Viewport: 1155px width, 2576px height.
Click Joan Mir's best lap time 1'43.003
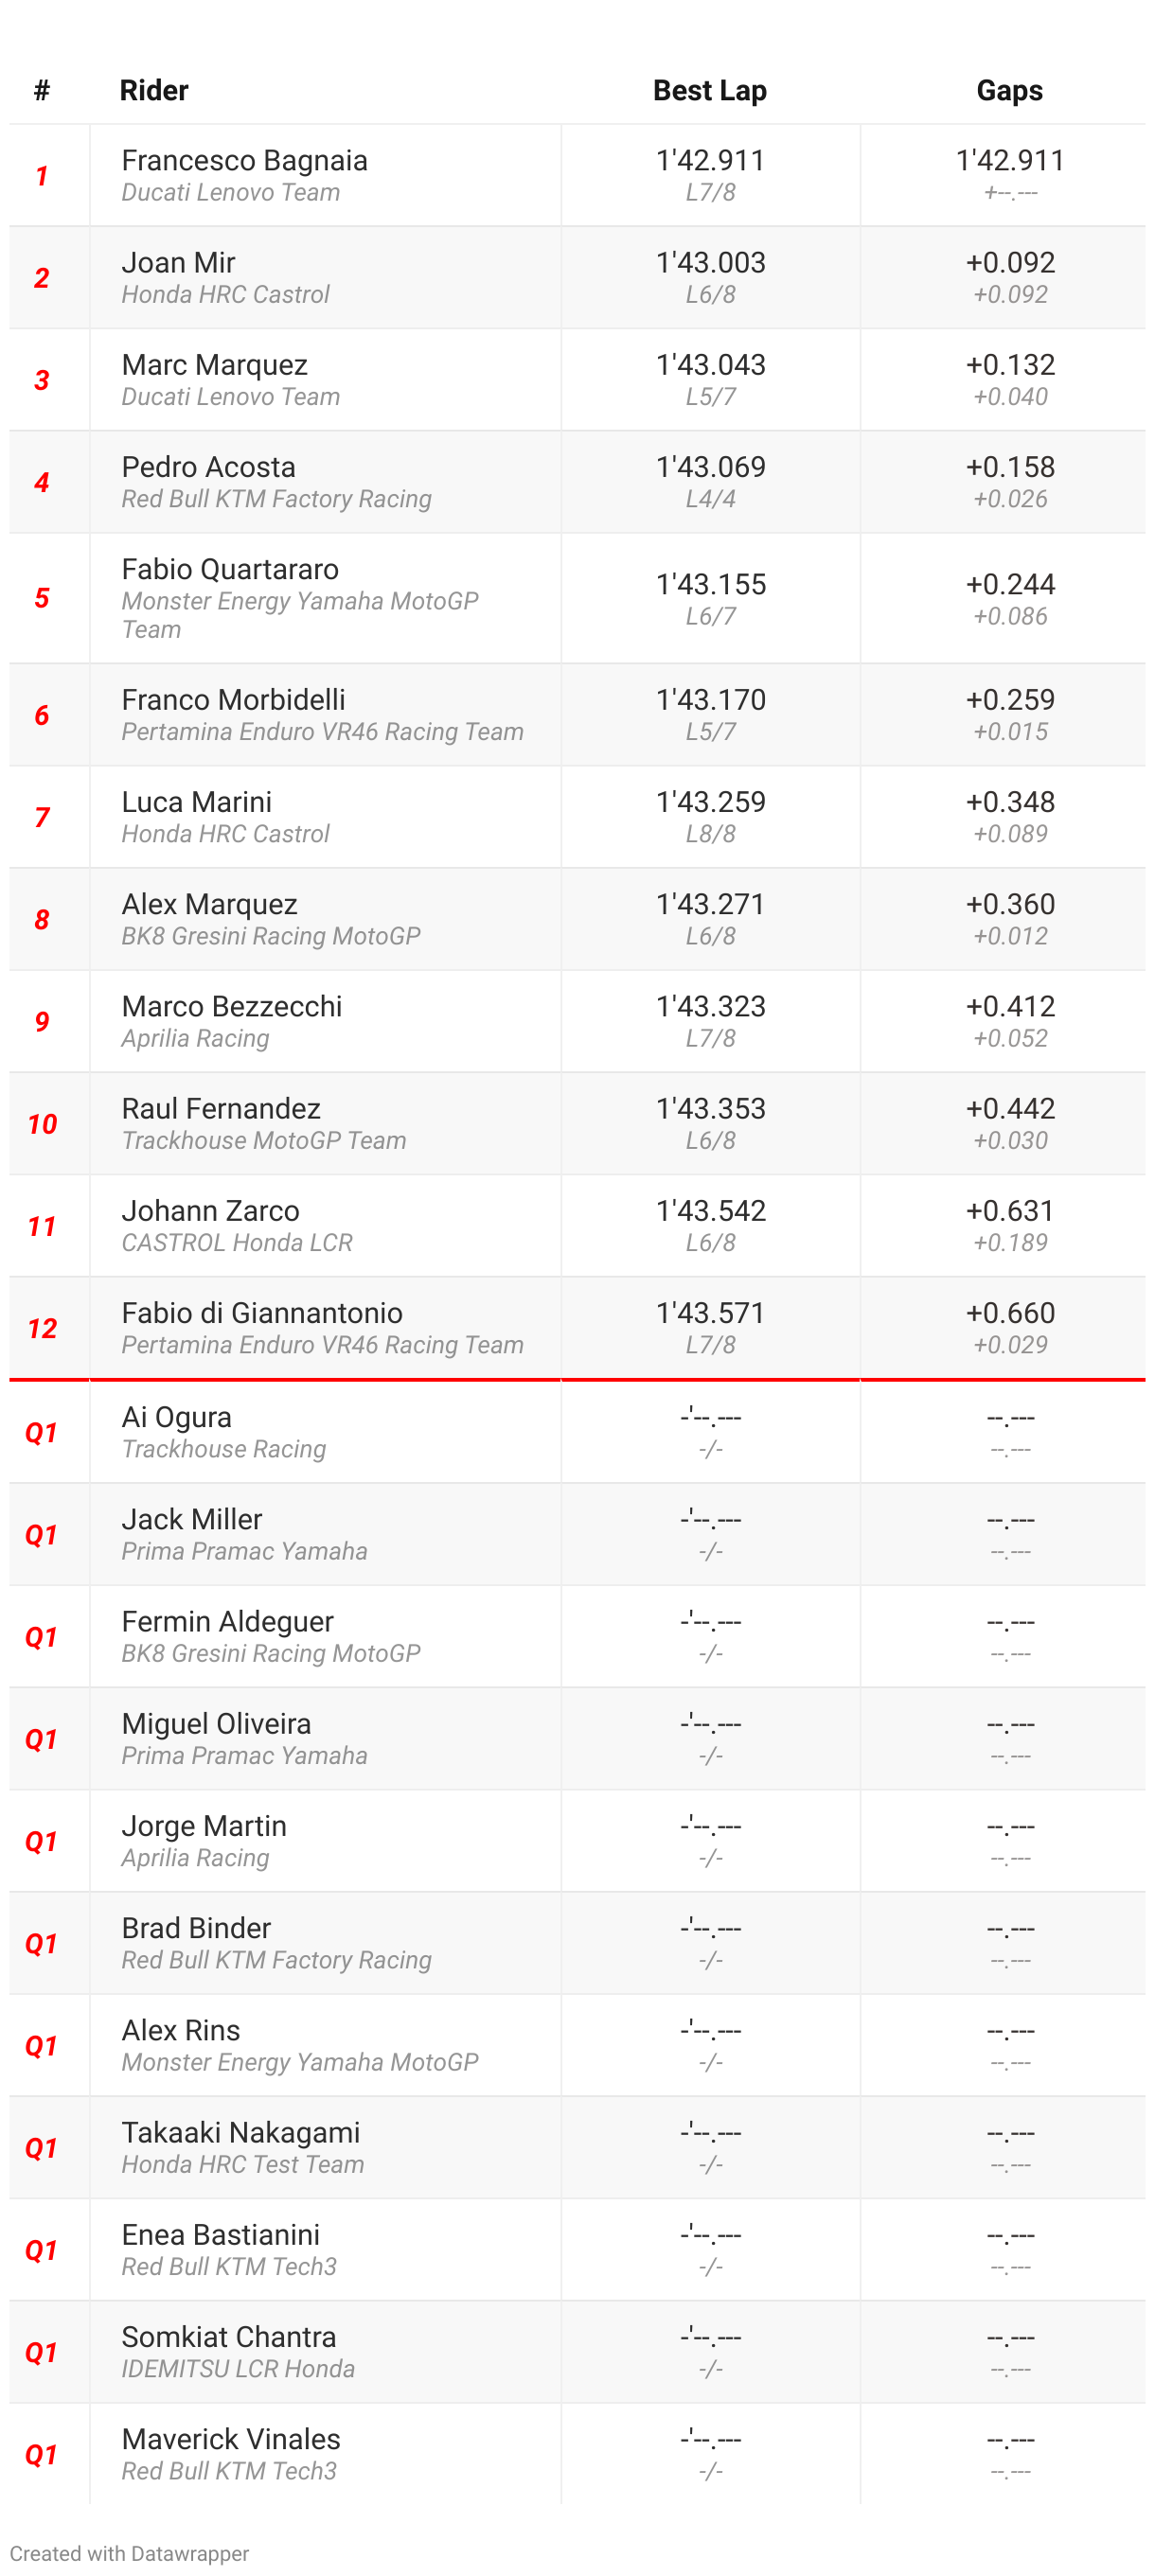pyautogui.click(x=710, y=263)
